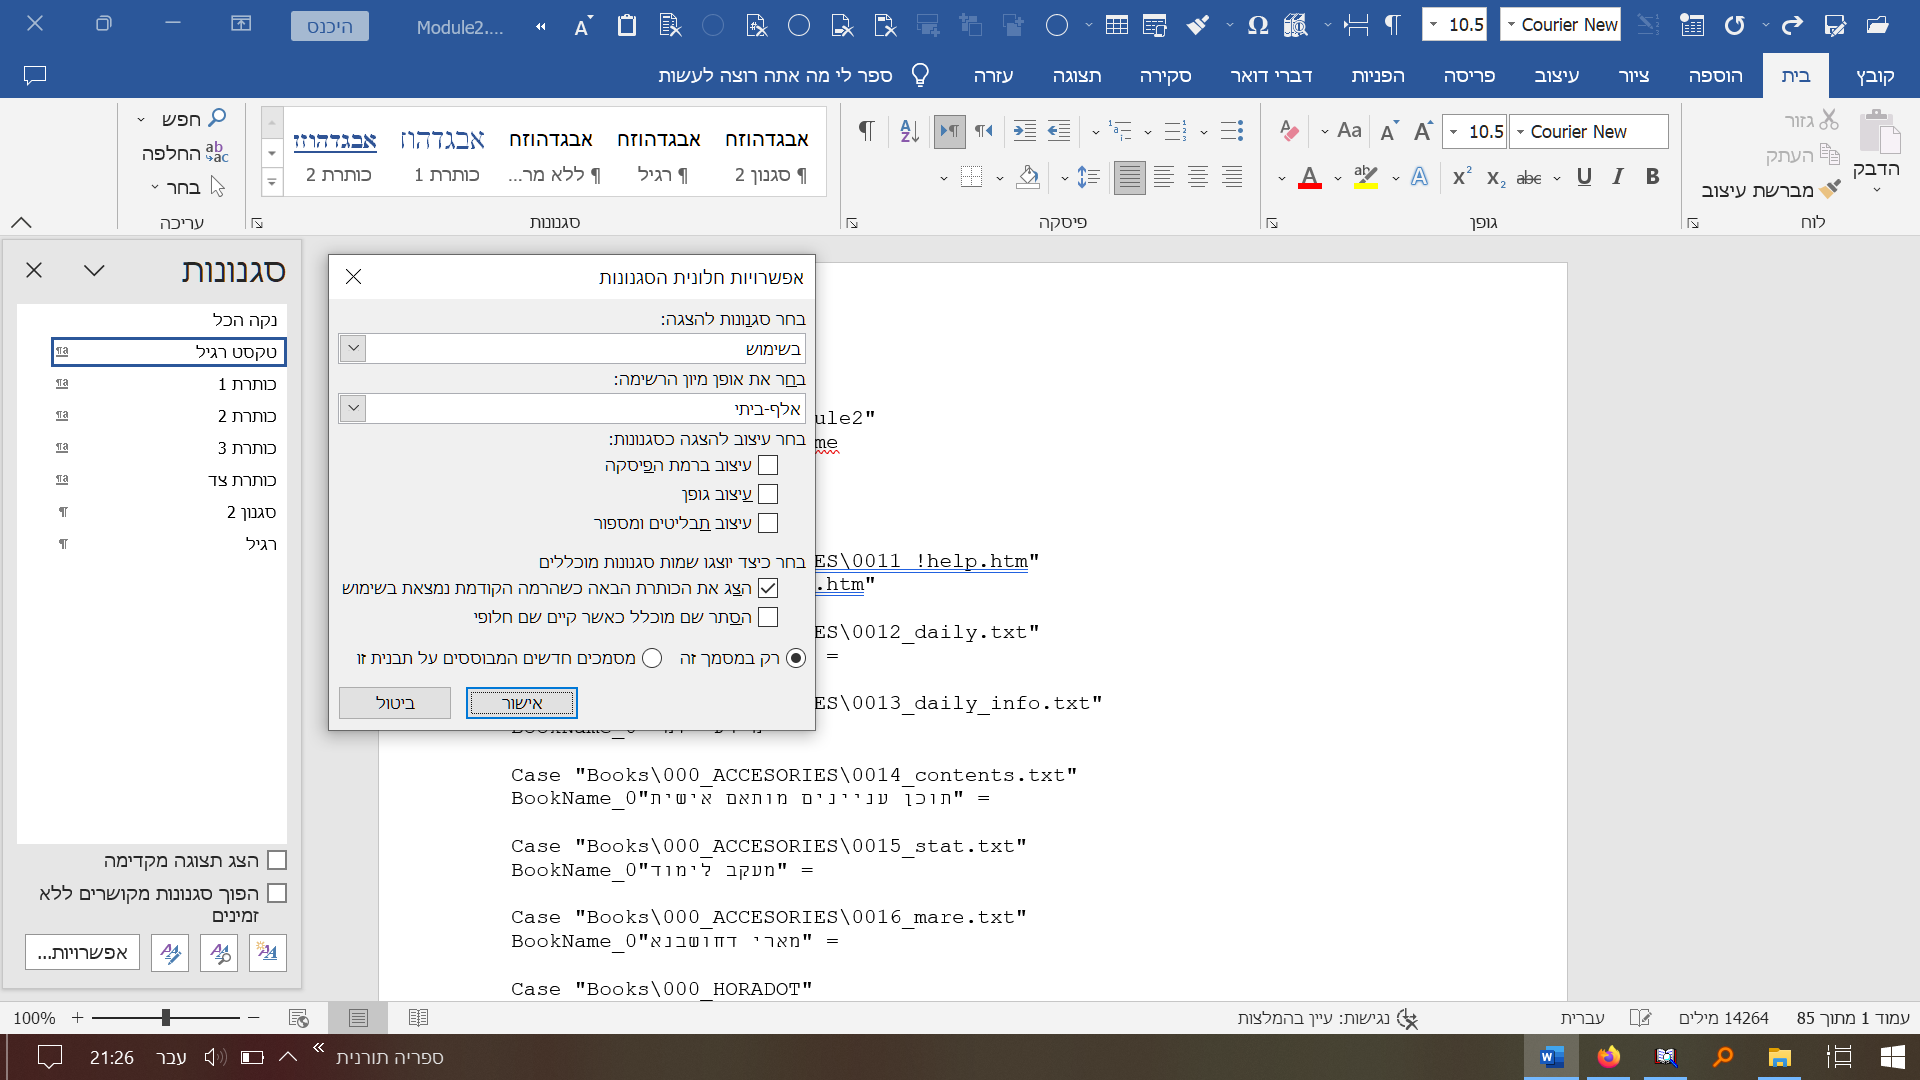The image size is (1920, 1080).
Task: Open the Change Case Aa menu
Action: click(x=1349, y=130)
